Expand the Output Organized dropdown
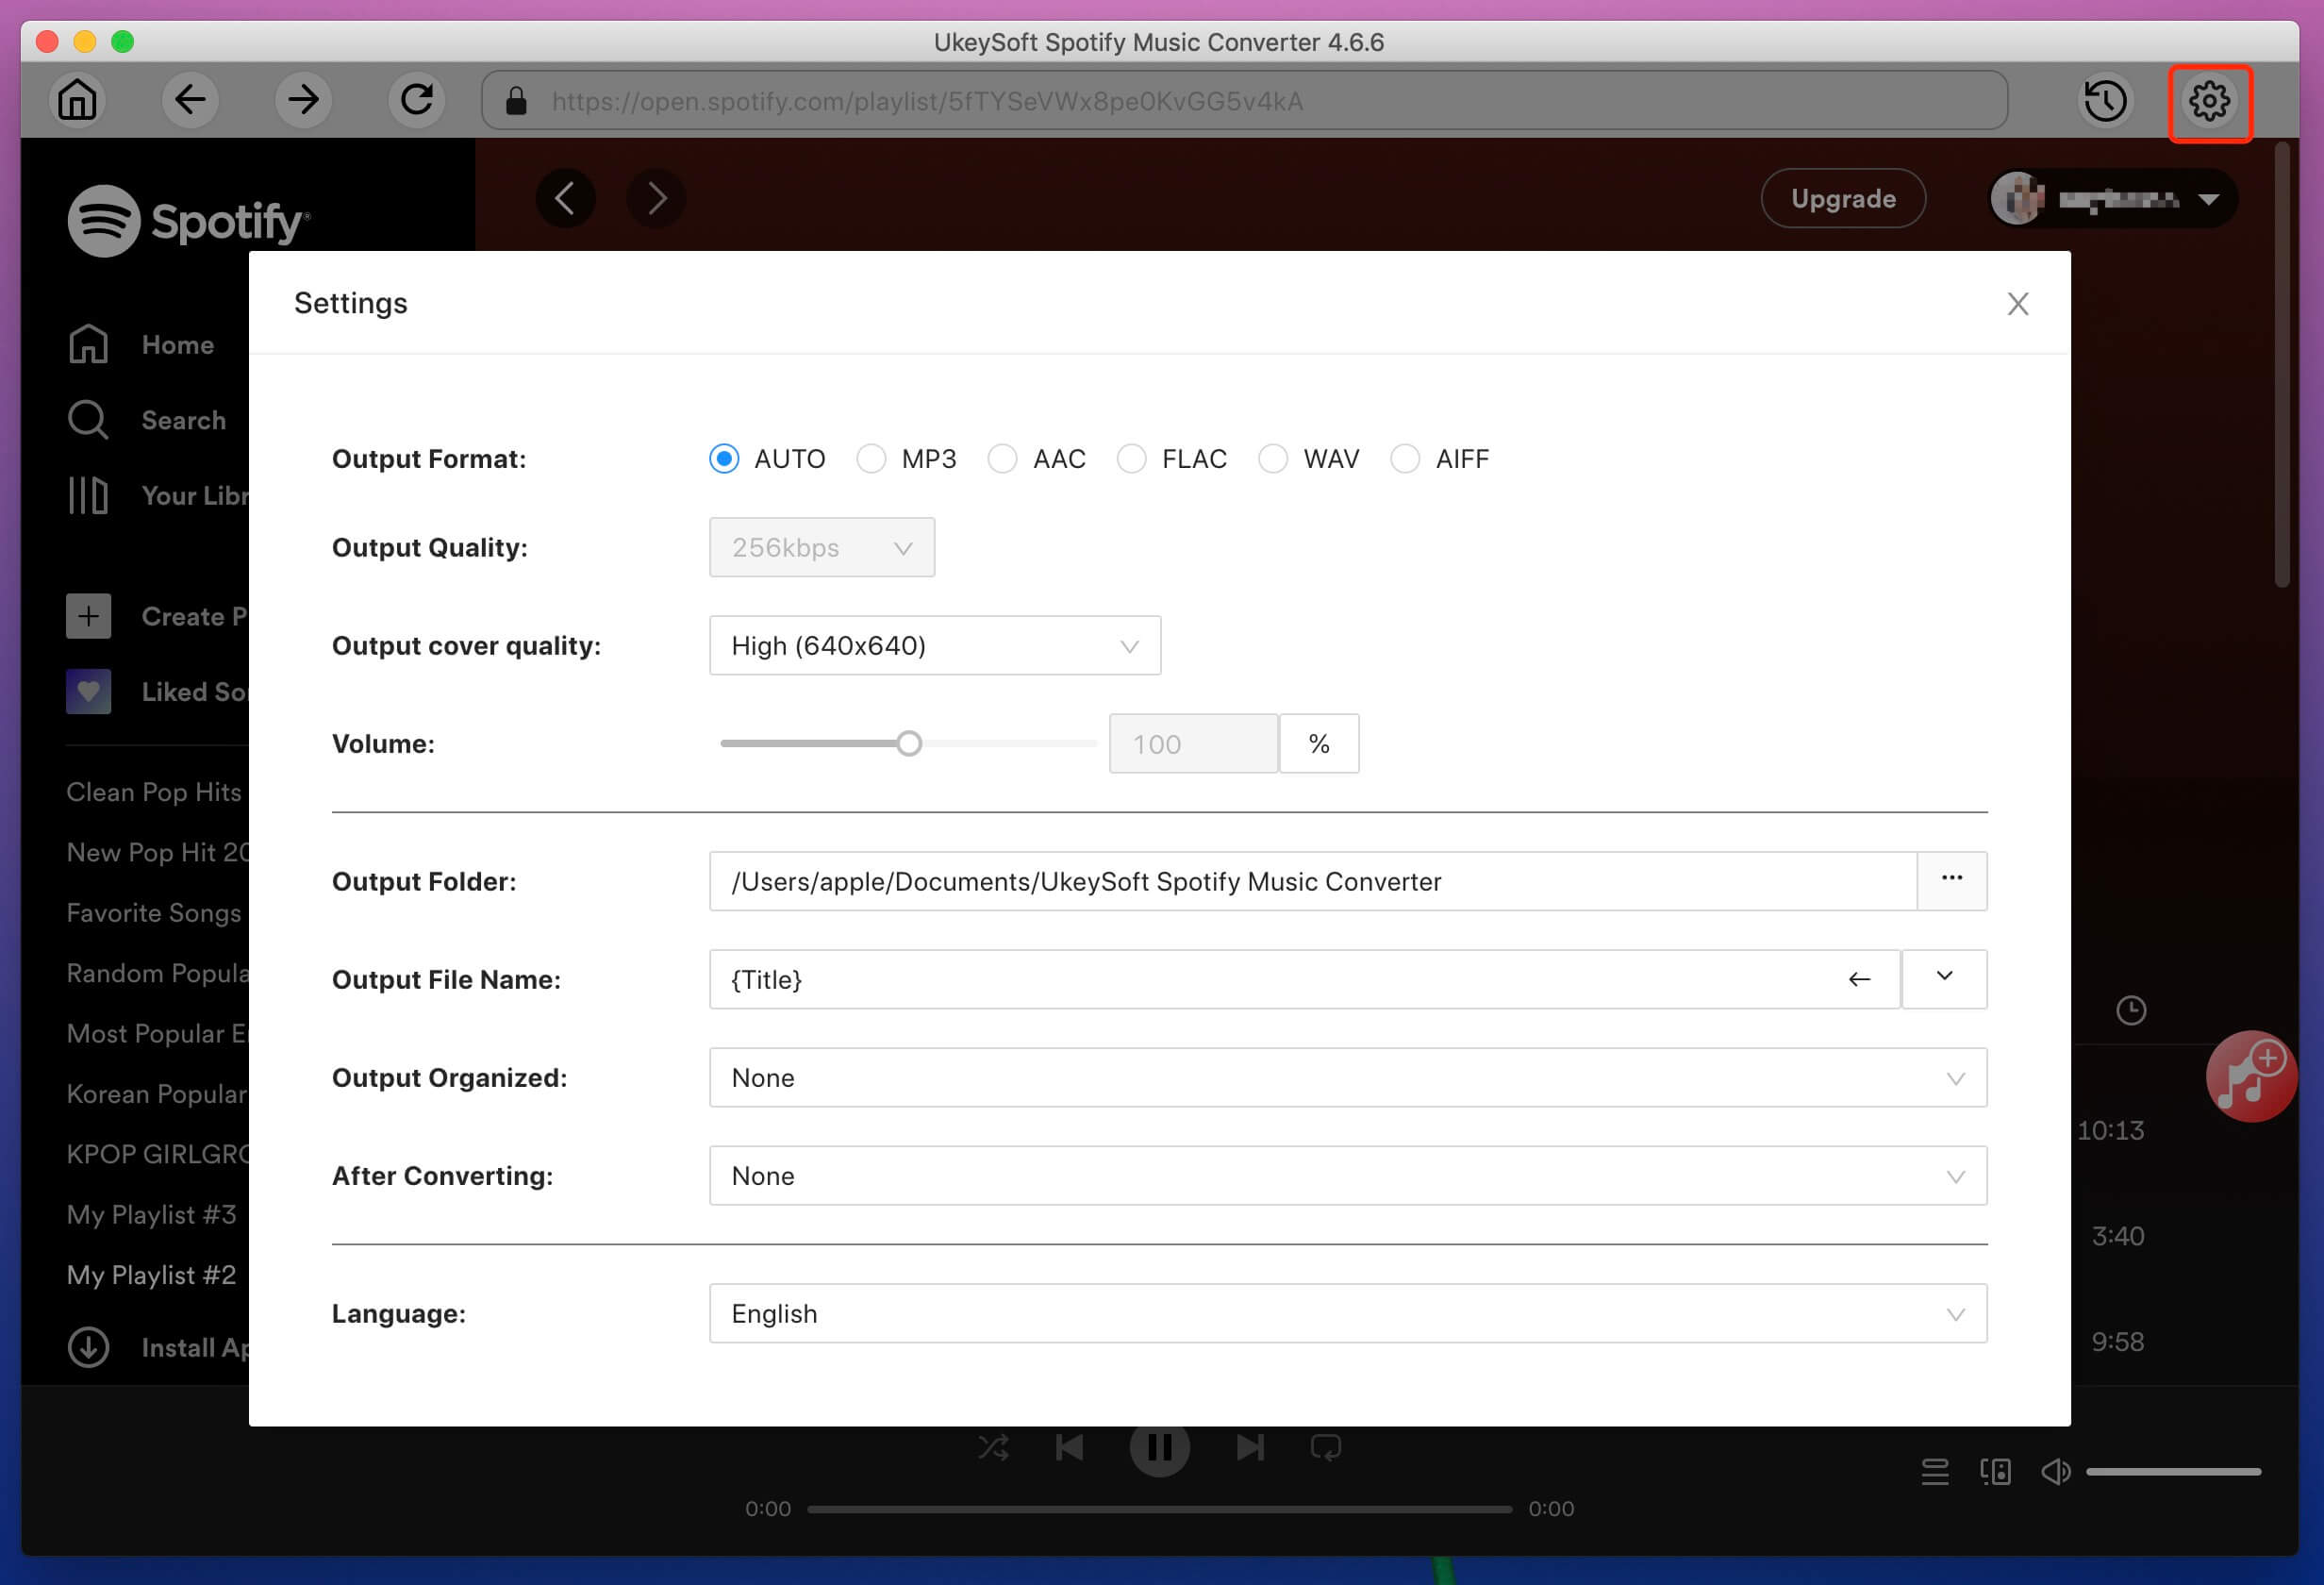This screenshot has height=1585, width=2324. tap(1958, 1076)
